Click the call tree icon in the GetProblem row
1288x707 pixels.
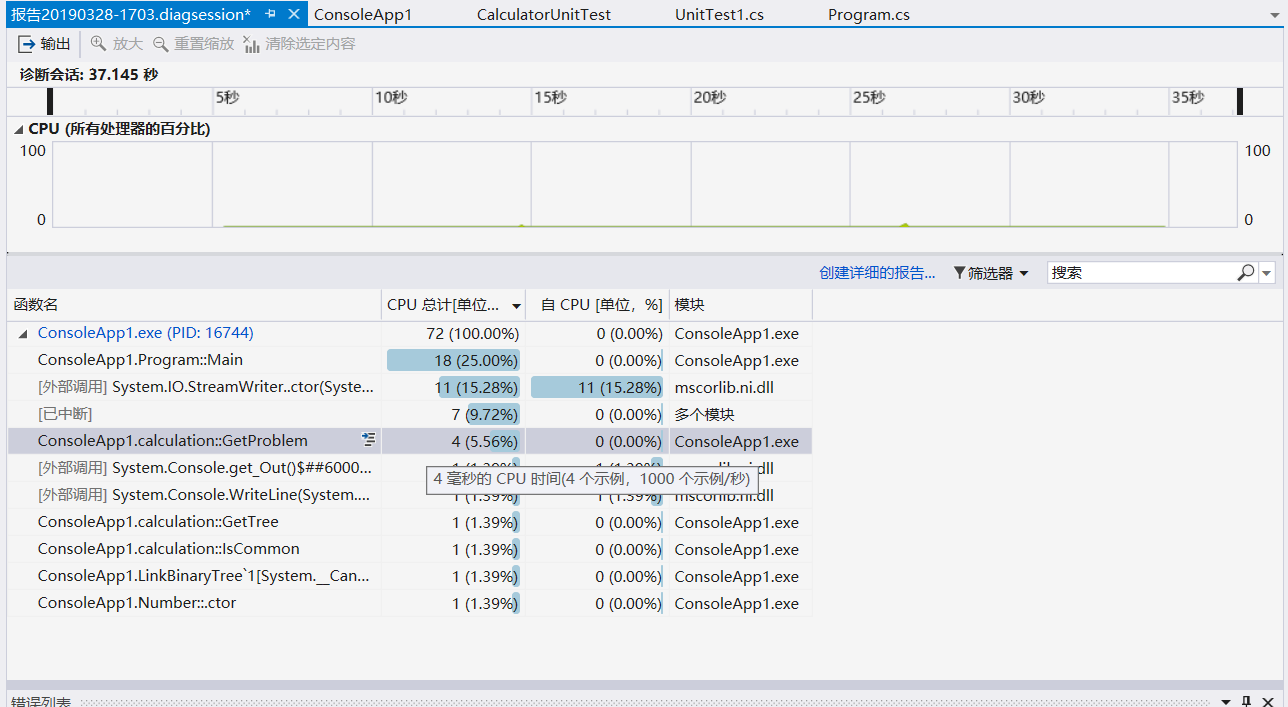pyautogui.click(x=369, y=440)
